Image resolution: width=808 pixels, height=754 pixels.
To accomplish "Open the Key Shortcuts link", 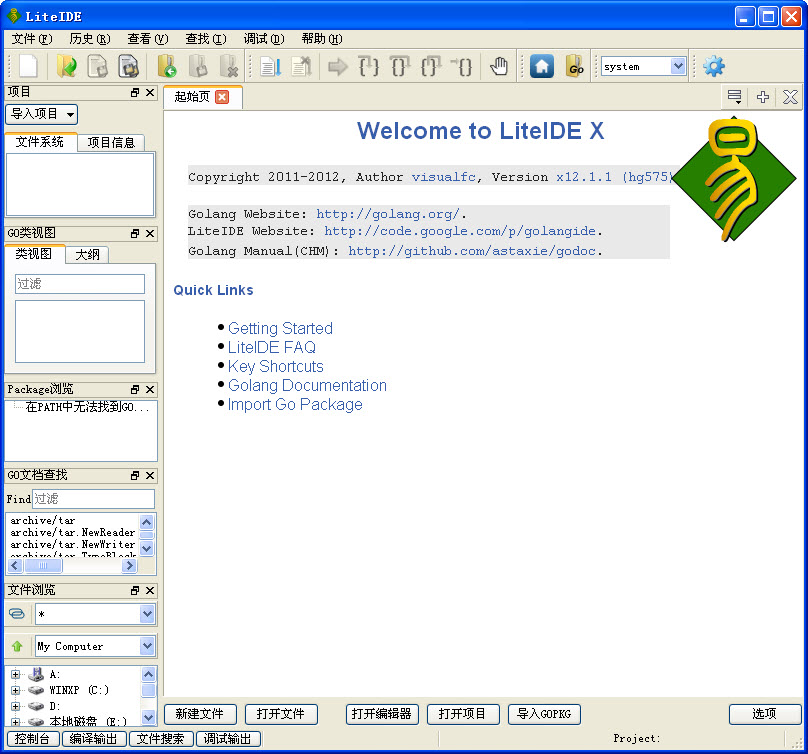I will pyautogui.click(x=276, y=366).
